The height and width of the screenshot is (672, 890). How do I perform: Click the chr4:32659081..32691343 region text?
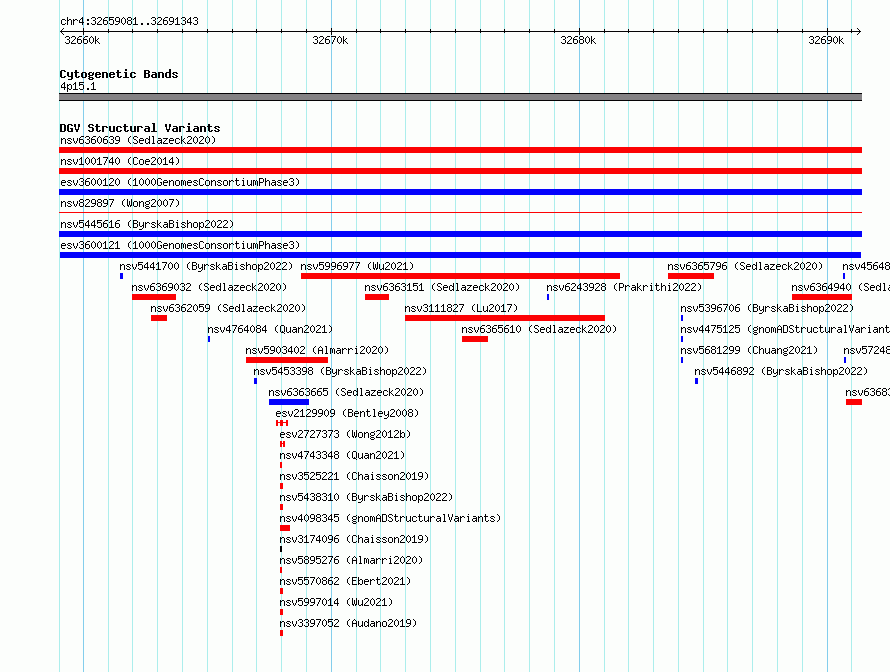(x=129, y=21)
